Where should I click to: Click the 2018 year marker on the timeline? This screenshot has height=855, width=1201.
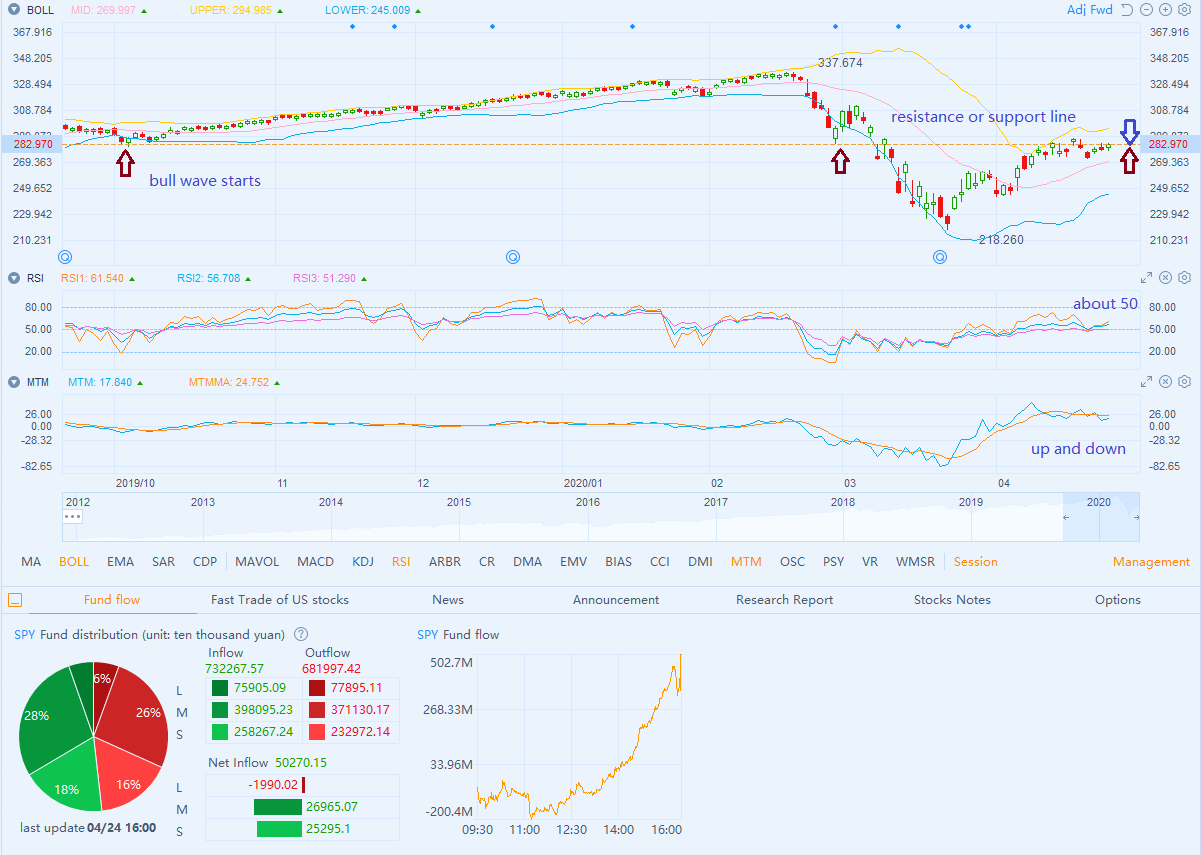pos(842,502)
